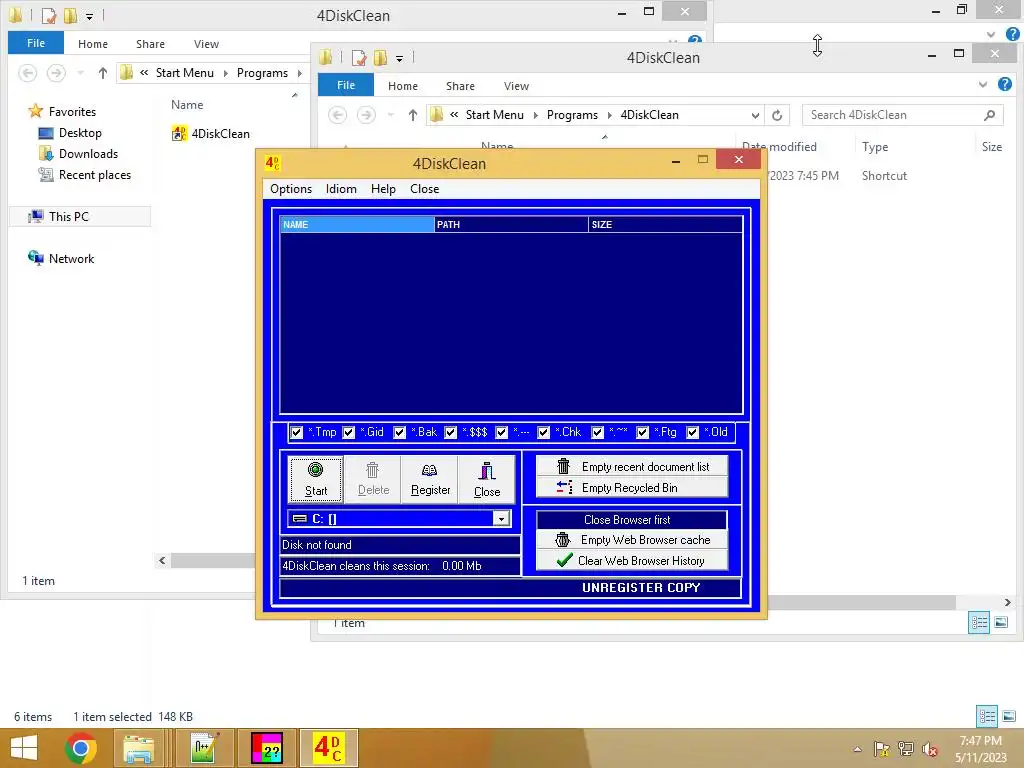Toggle the *.--- checkbox
Viewport: 1024px width, 768px height.
click(502, 432)
